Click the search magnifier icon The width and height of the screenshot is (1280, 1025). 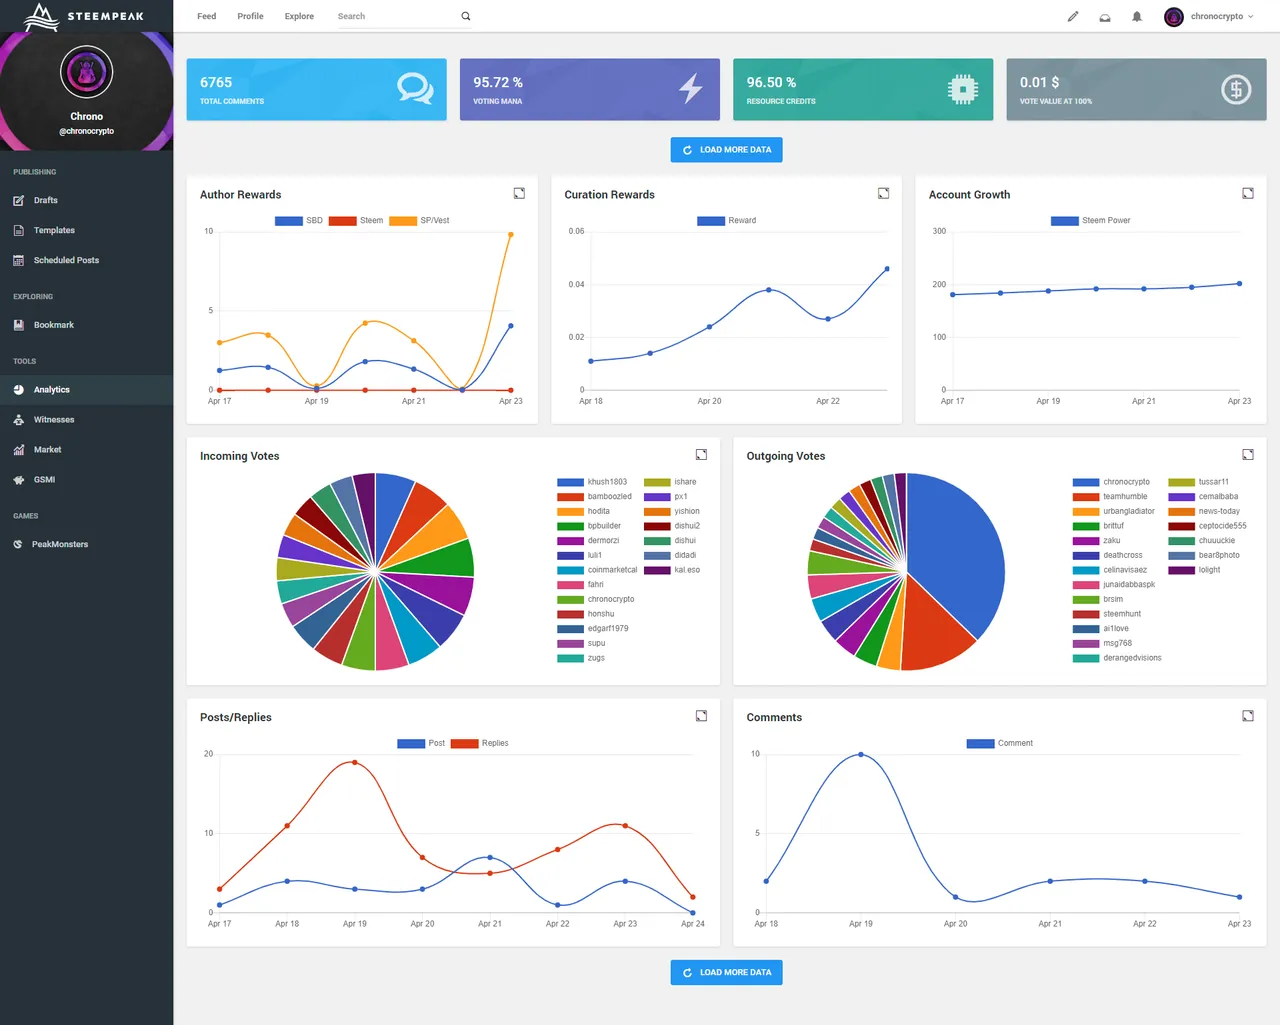click(466, 16)
